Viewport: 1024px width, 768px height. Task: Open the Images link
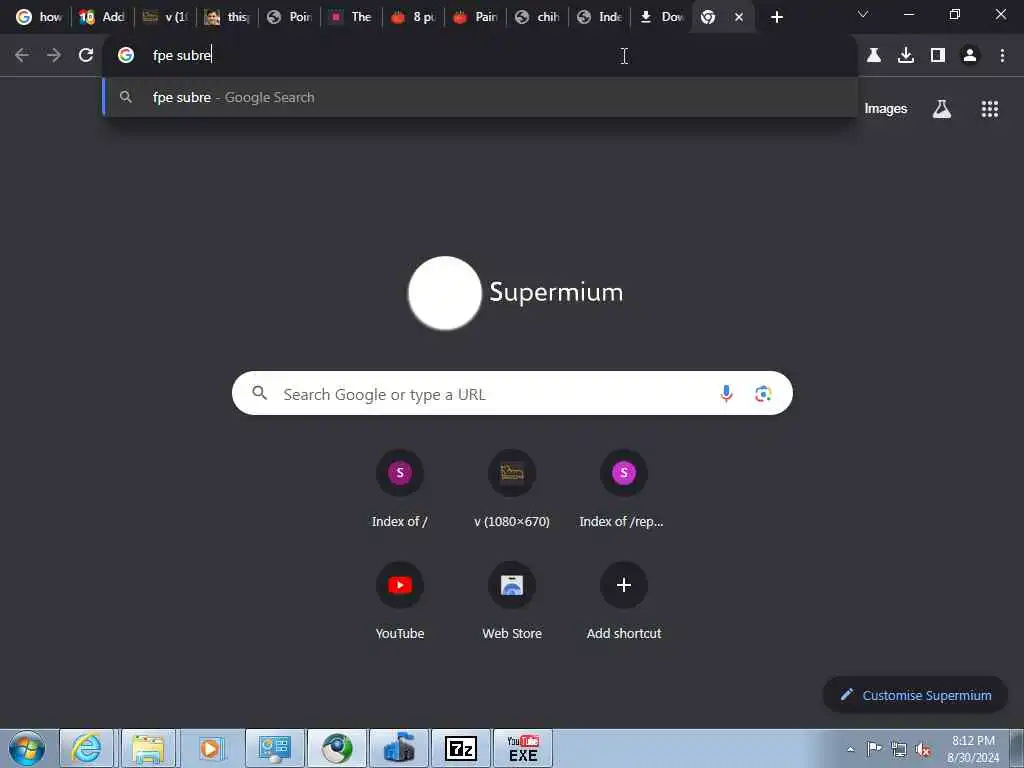(x=886, y=109)
